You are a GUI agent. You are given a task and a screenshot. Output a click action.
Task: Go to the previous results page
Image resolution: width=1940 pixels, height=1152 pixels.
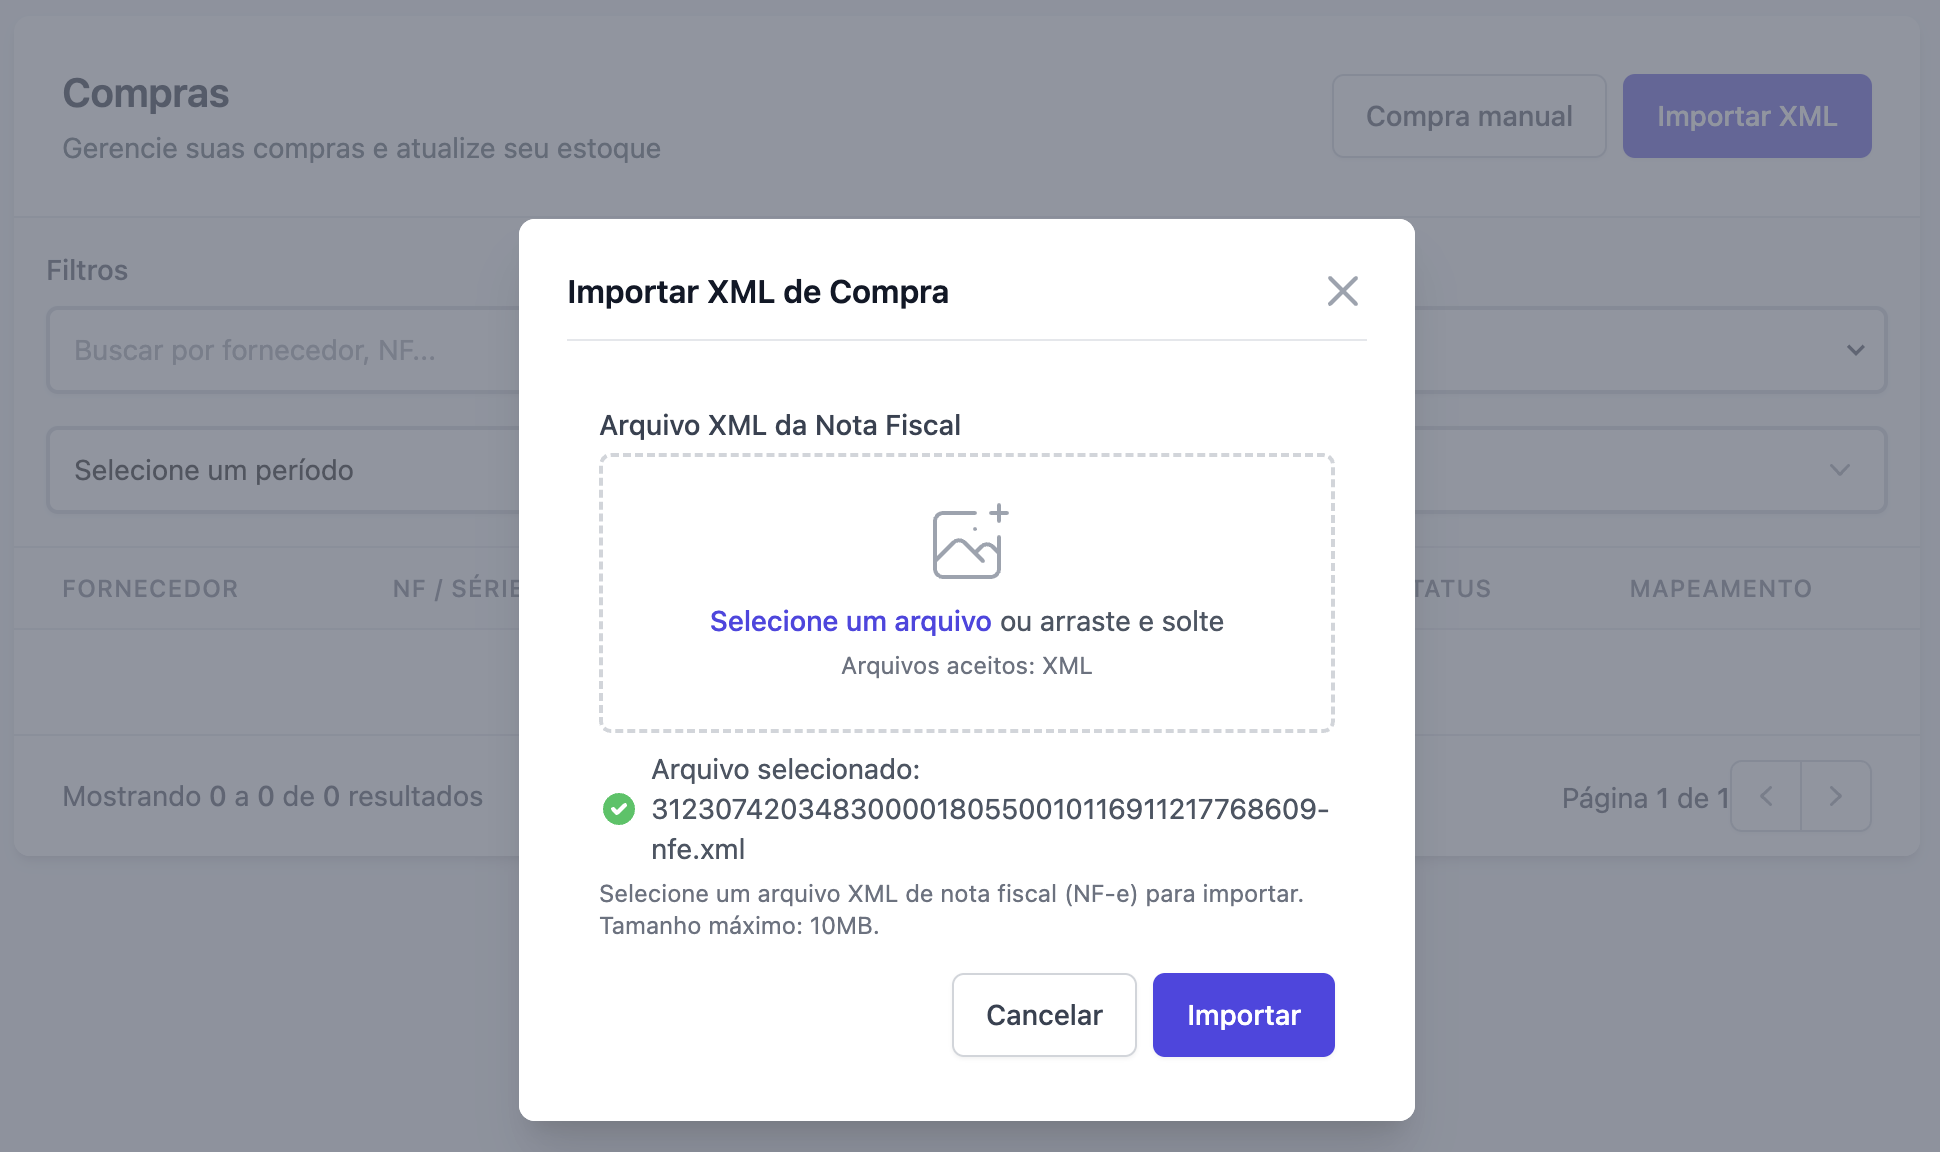(1766, 796)
